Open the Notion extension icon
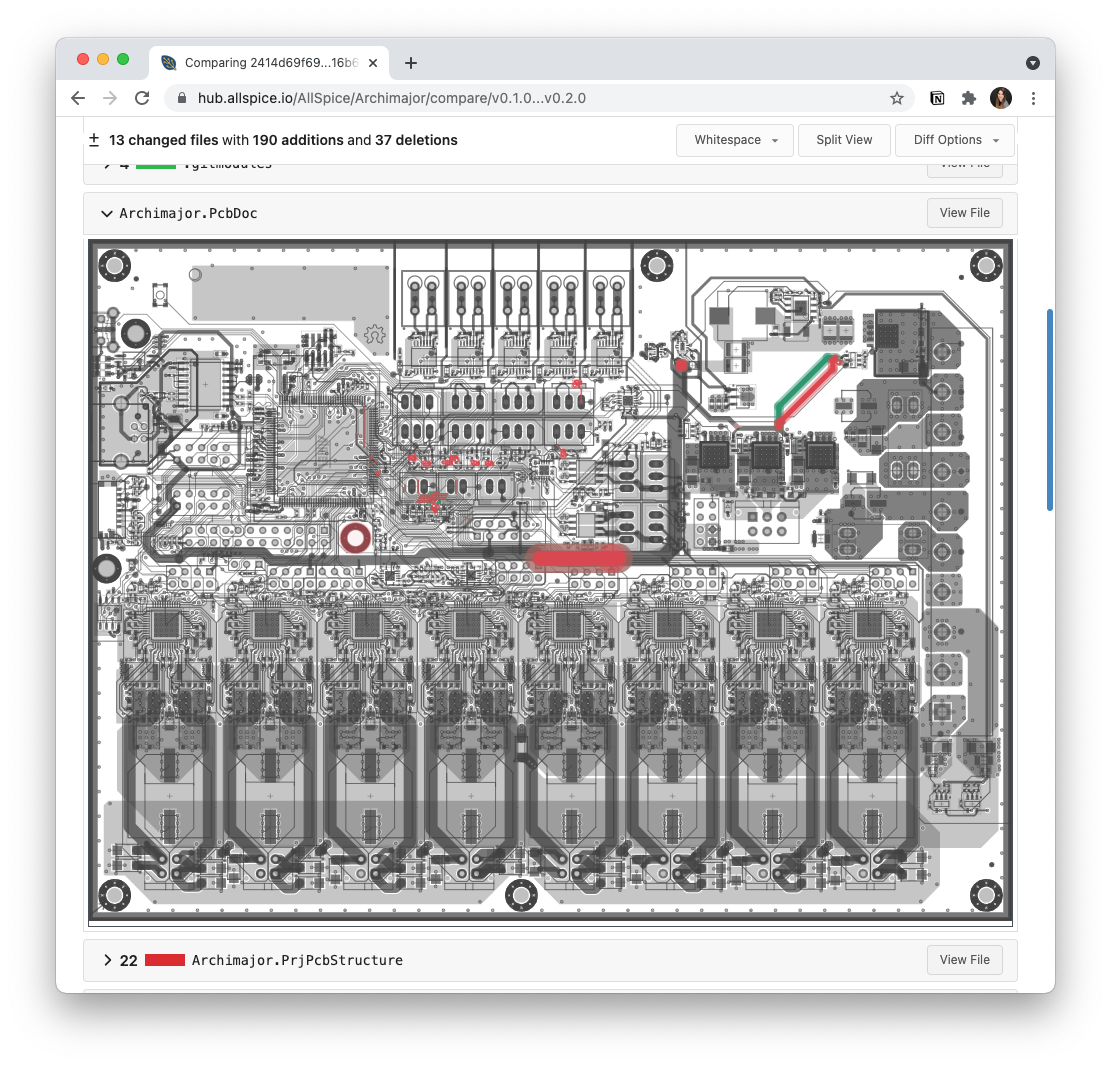 pos(937,98)
